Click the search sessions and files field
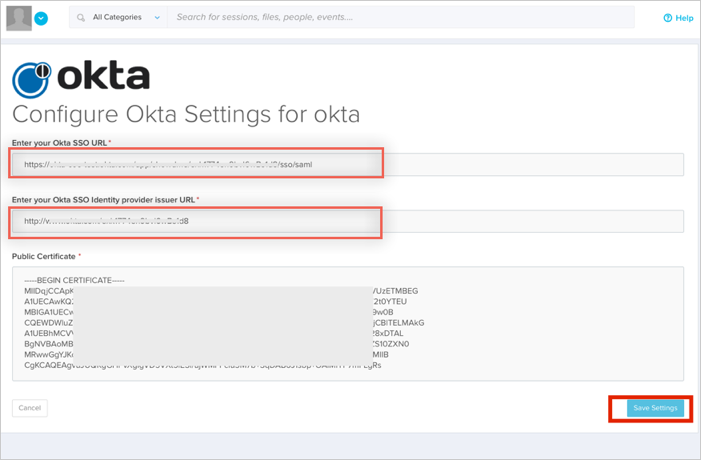701x460 pixels. coord(400,18)
